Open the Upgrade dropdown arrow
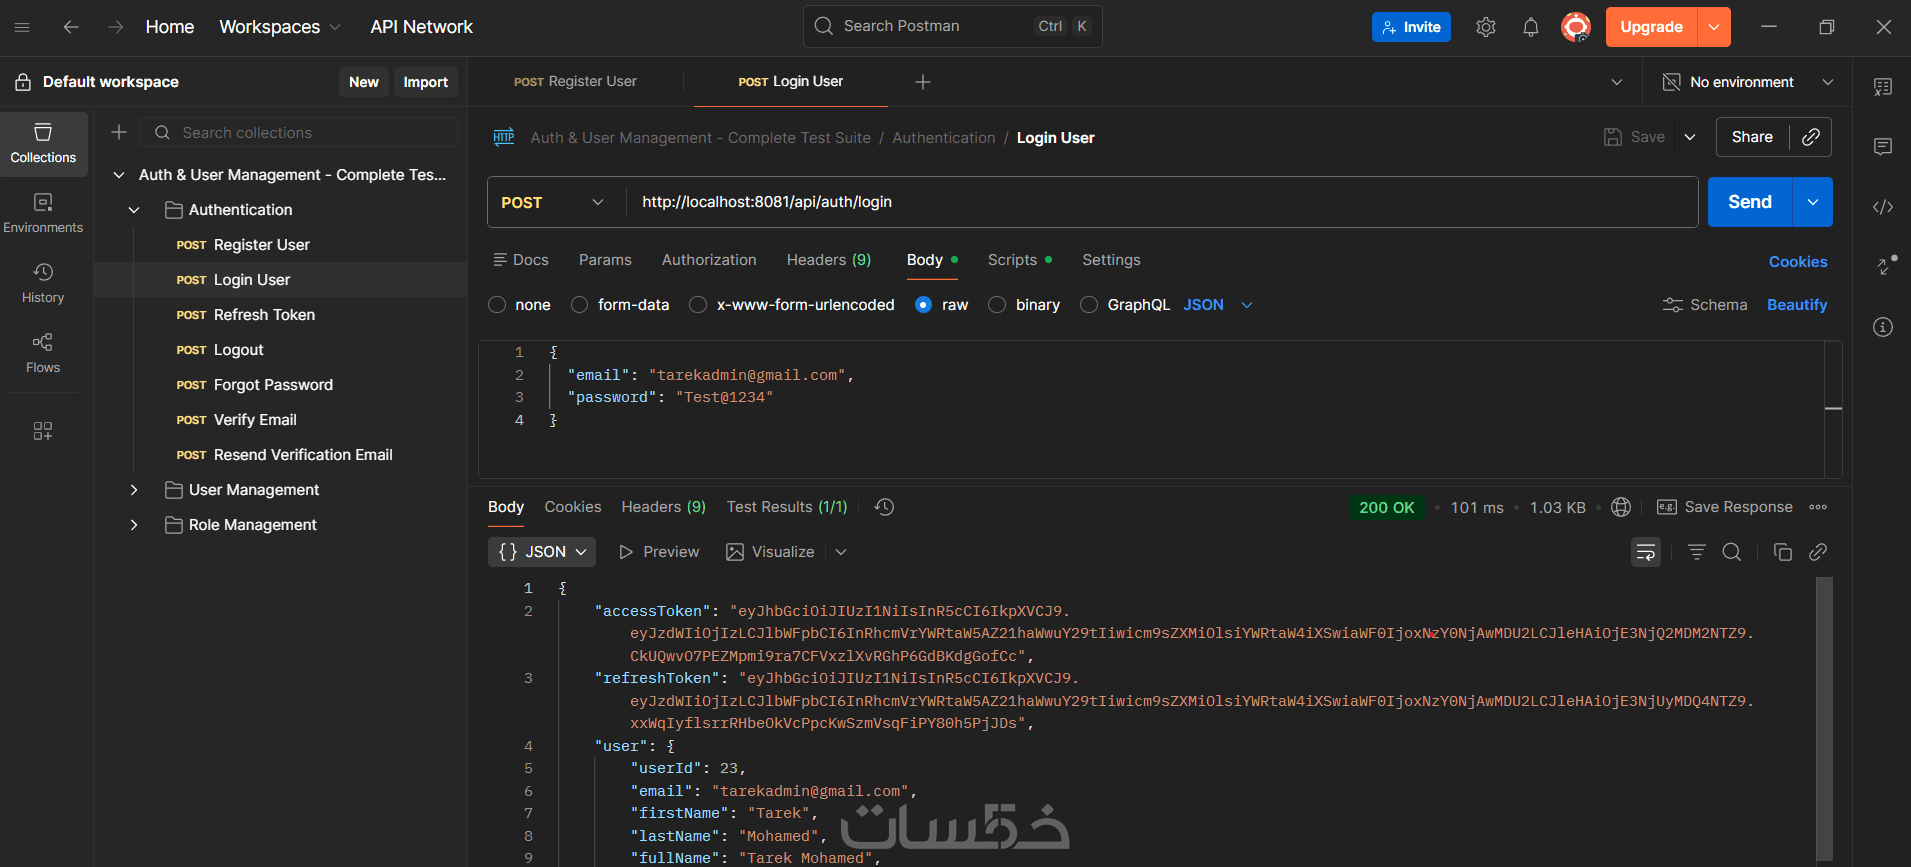The image size is (1911, 867). point(1714,27)
